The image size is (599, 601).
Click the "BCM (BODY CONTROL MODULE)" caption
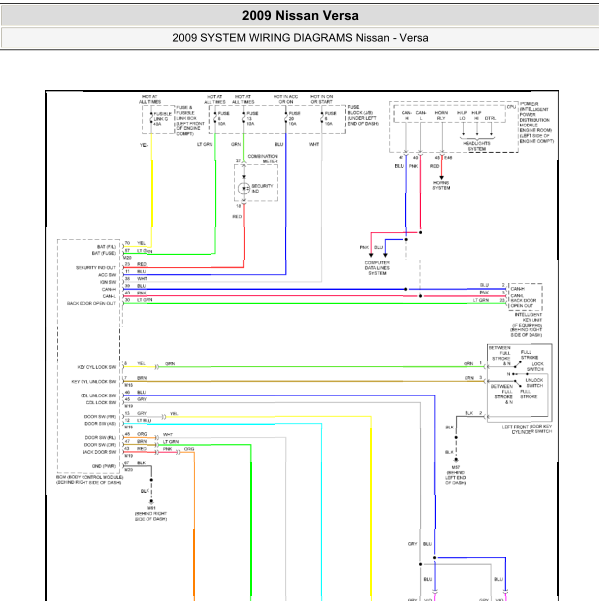click(90, 477)
